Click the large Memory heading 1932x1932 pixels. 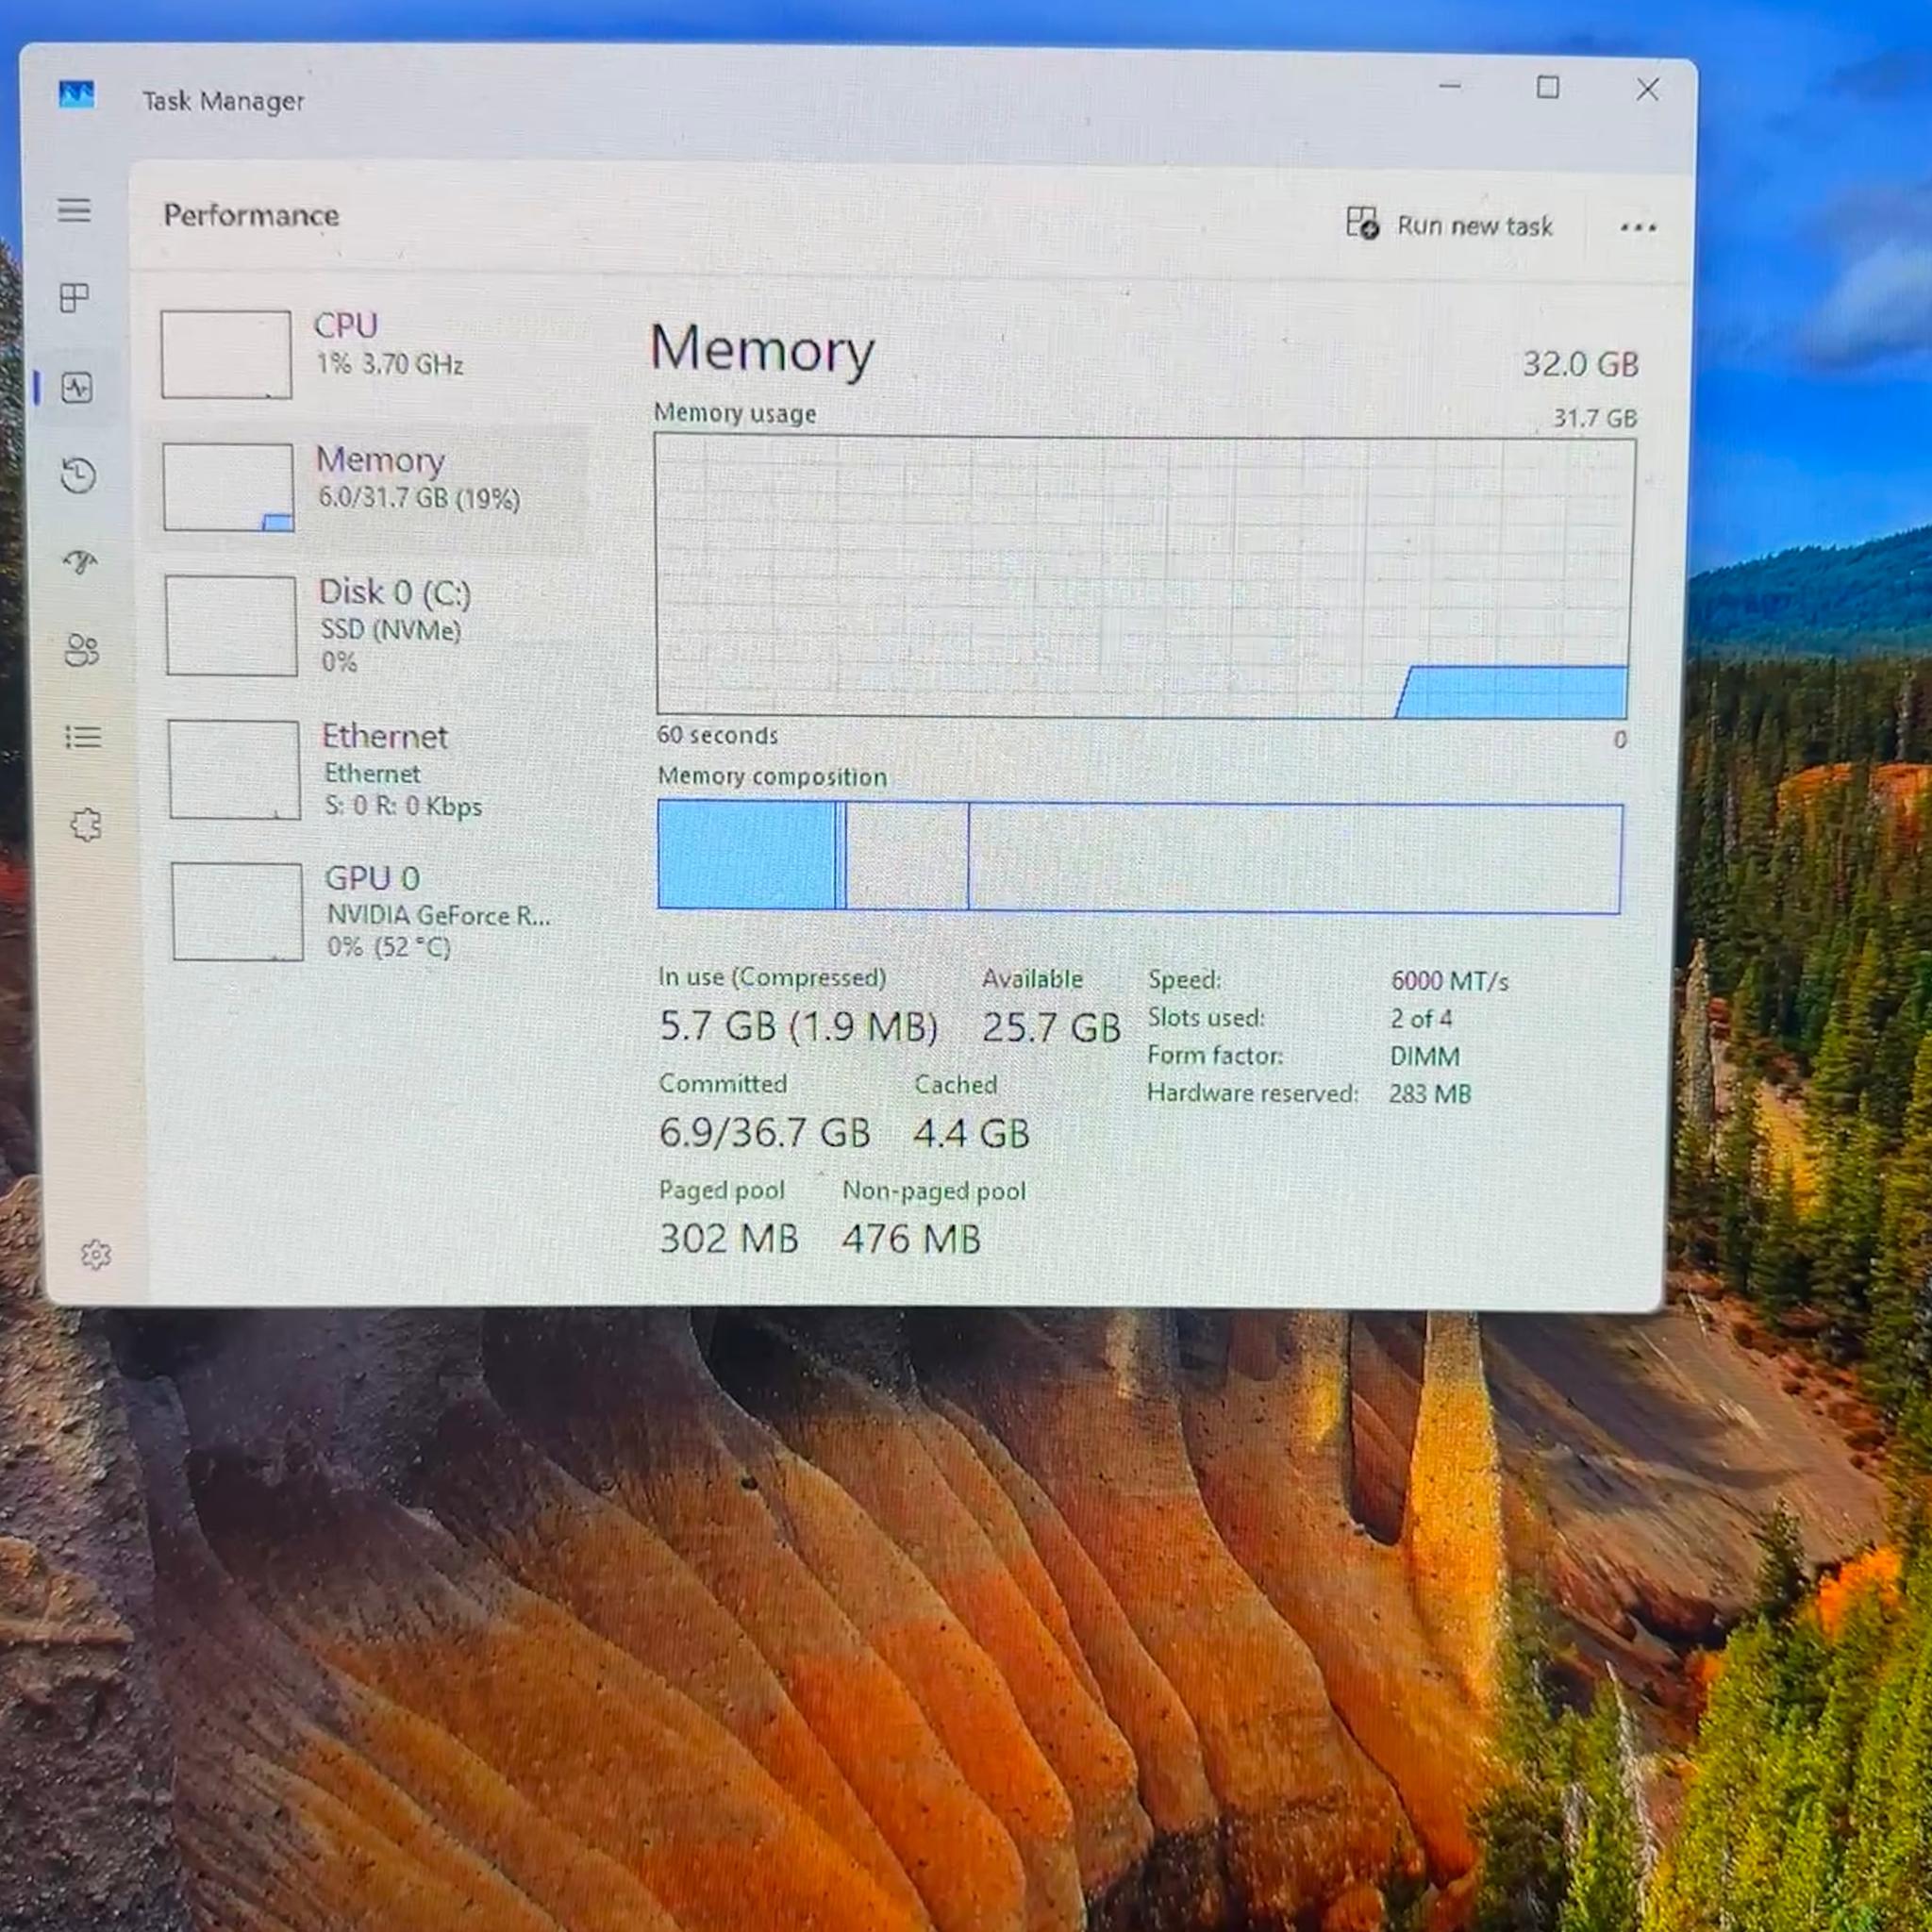pos(762,350)
